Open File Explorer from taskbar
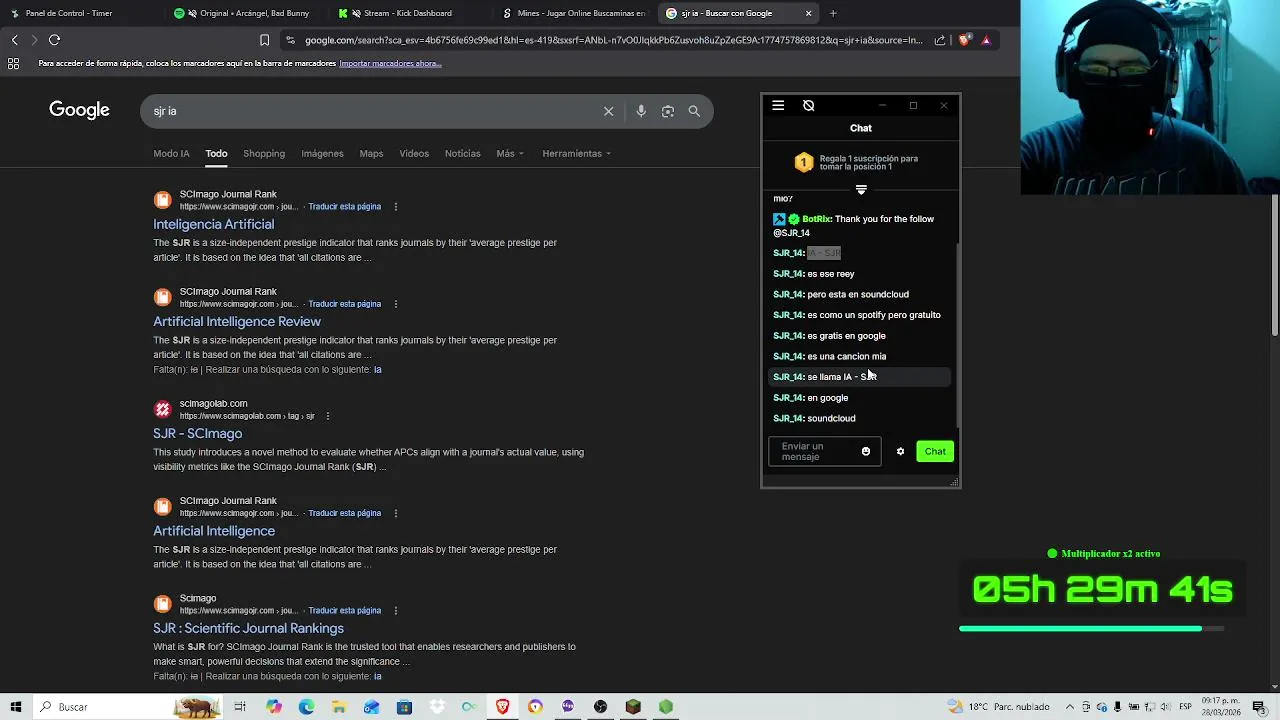Image resolution: width=1280 pixels, height=720 pixels. 339,707
